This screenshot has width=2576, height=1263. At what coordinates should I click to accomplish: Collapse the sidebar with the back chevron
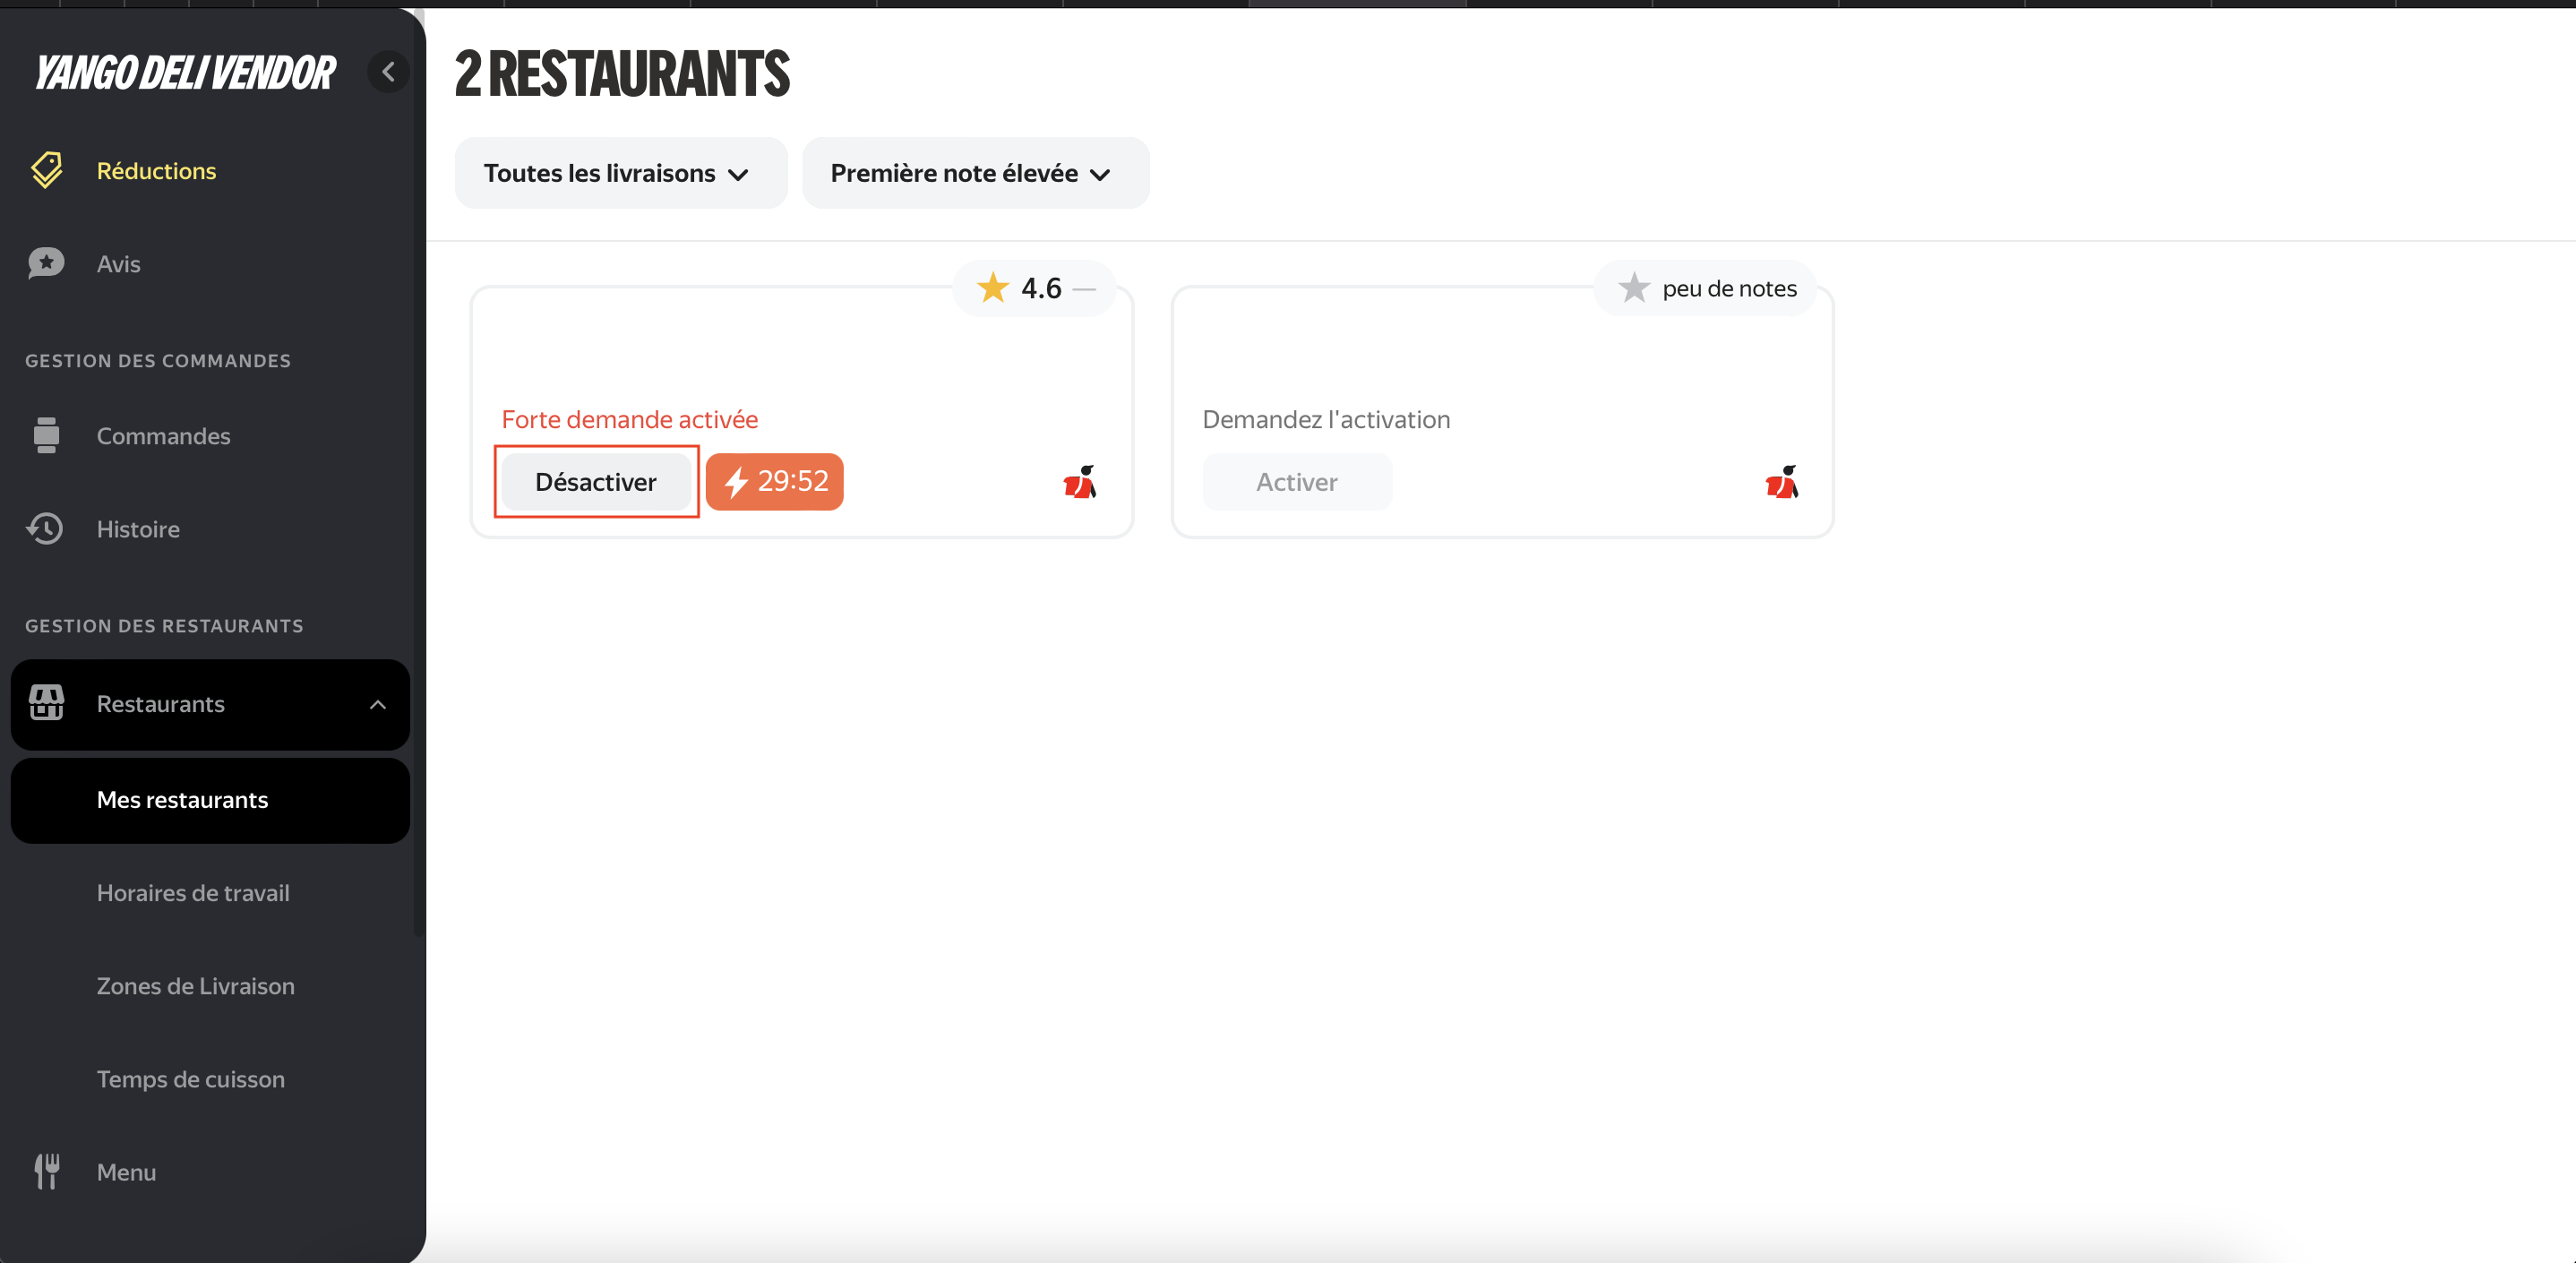388,72
